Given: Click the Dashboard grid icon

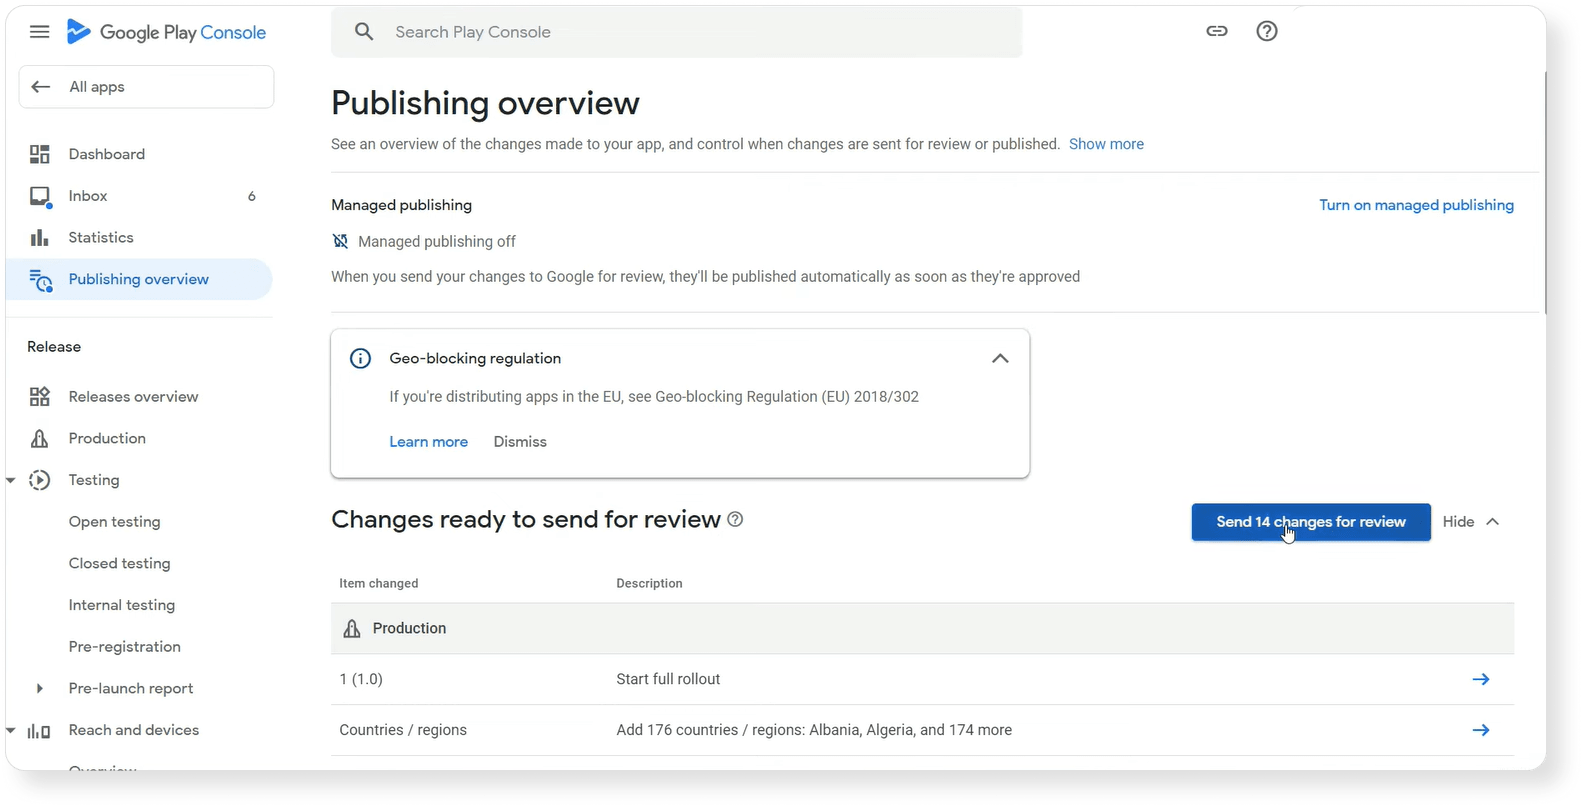Looking at the screenshot, I should point(39,154).
